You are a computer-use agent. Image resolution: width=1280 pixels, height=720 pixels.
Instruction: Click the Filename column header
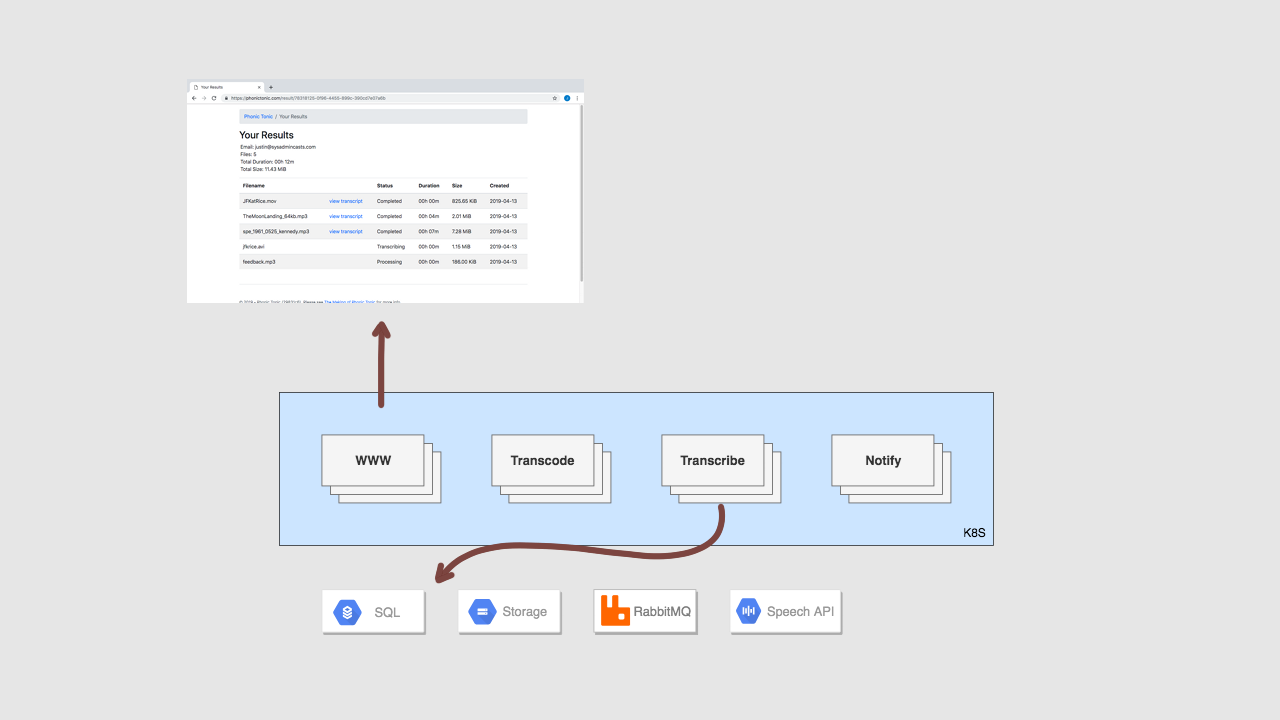(254, 186)
